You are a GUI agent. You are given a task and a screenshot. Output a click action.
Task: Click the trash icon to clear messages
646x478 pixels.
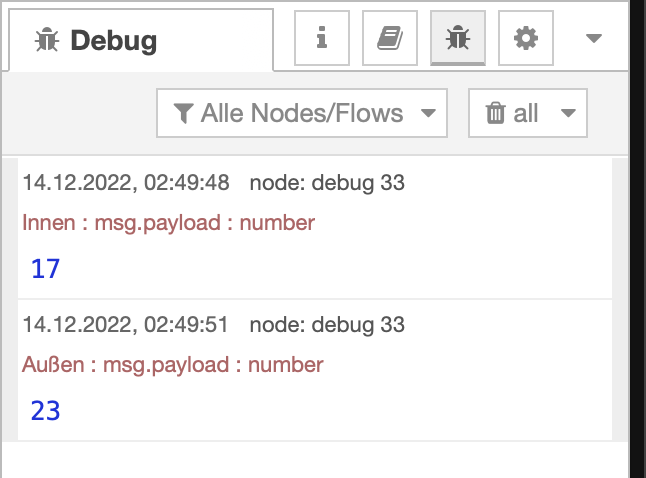[496, 113]
